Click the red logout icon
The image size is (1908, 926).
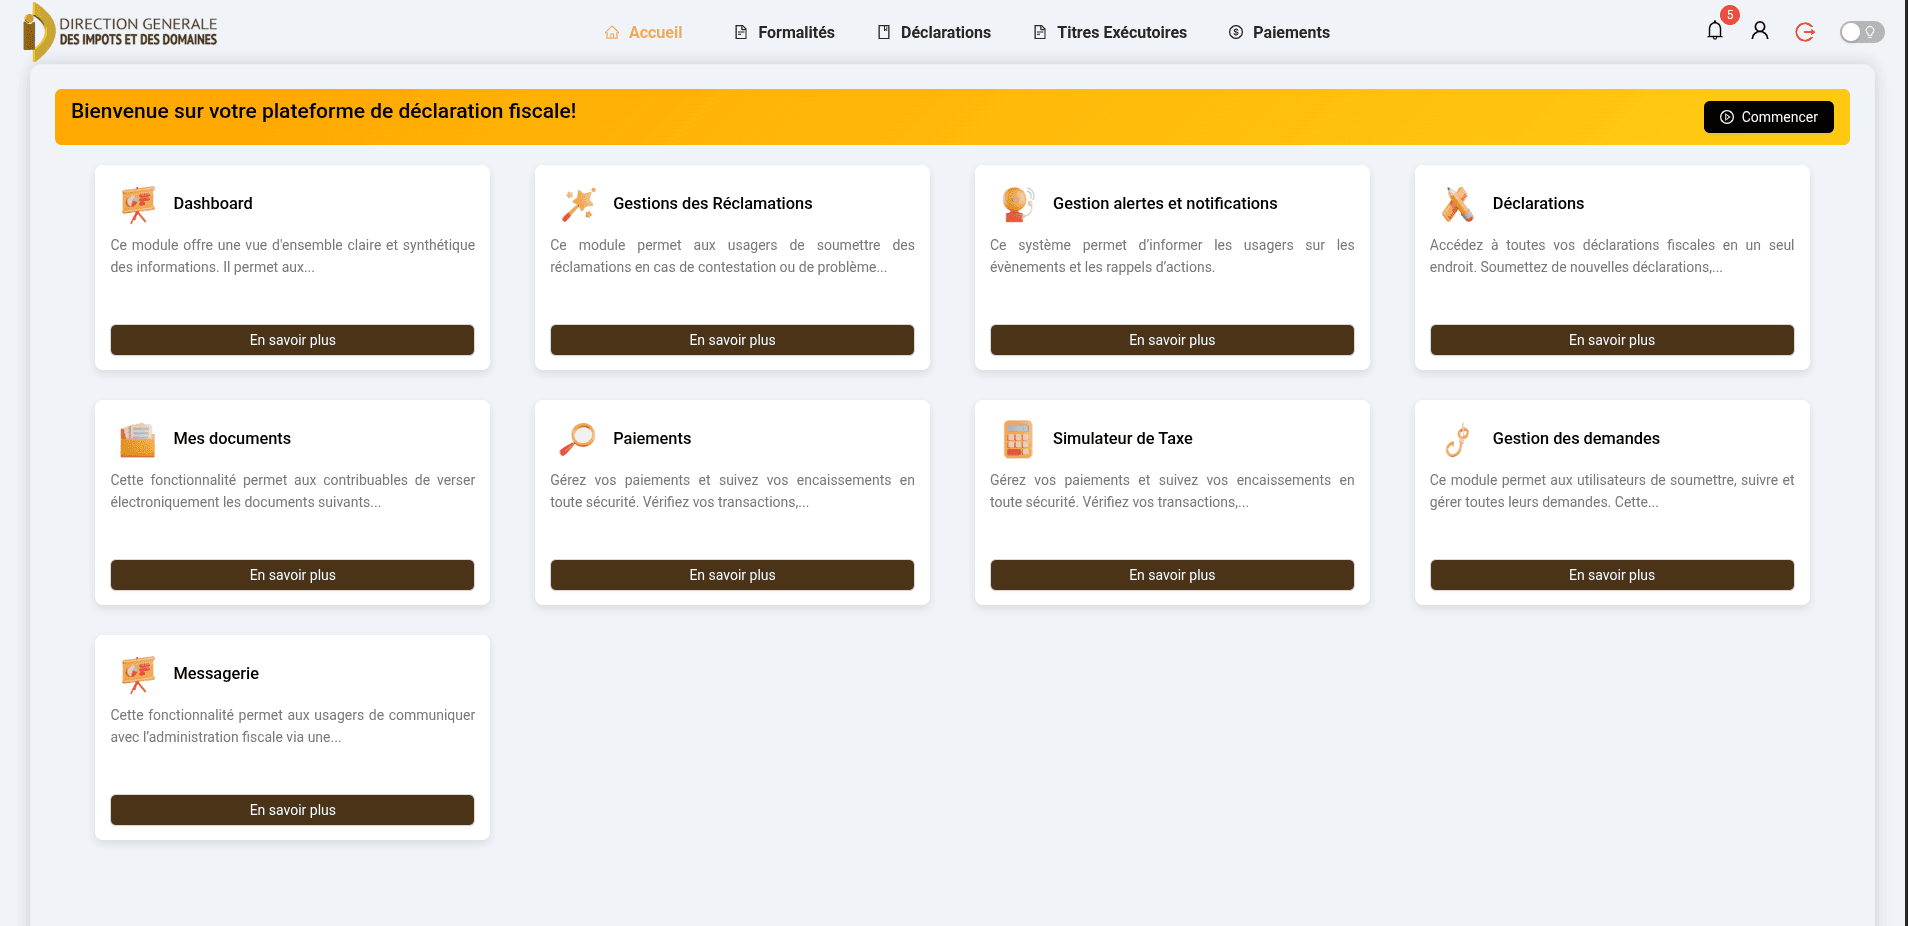click(1805, 32)
